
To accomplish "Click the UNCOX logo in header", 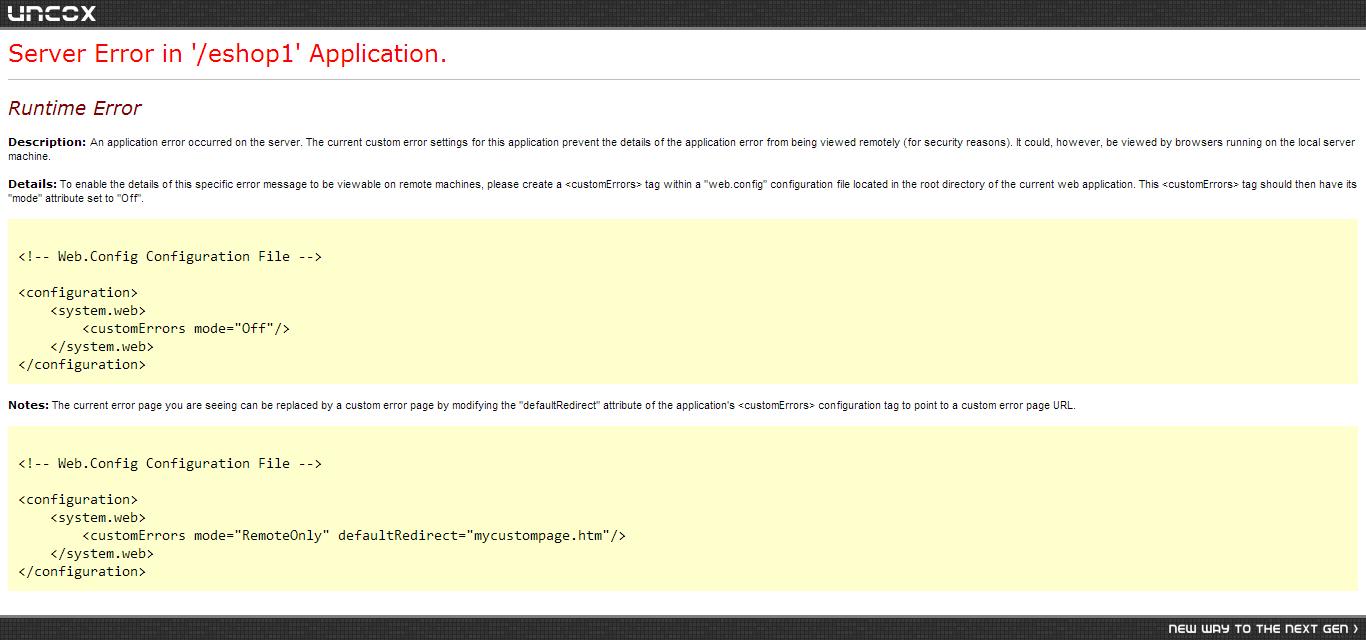I will 52,14.
